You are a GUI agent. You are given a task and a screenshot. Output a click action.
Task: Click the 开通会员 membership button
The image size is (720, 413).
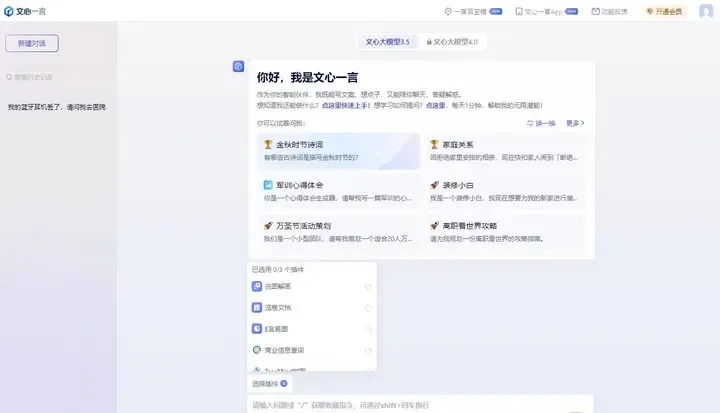[x=664, y=11]
